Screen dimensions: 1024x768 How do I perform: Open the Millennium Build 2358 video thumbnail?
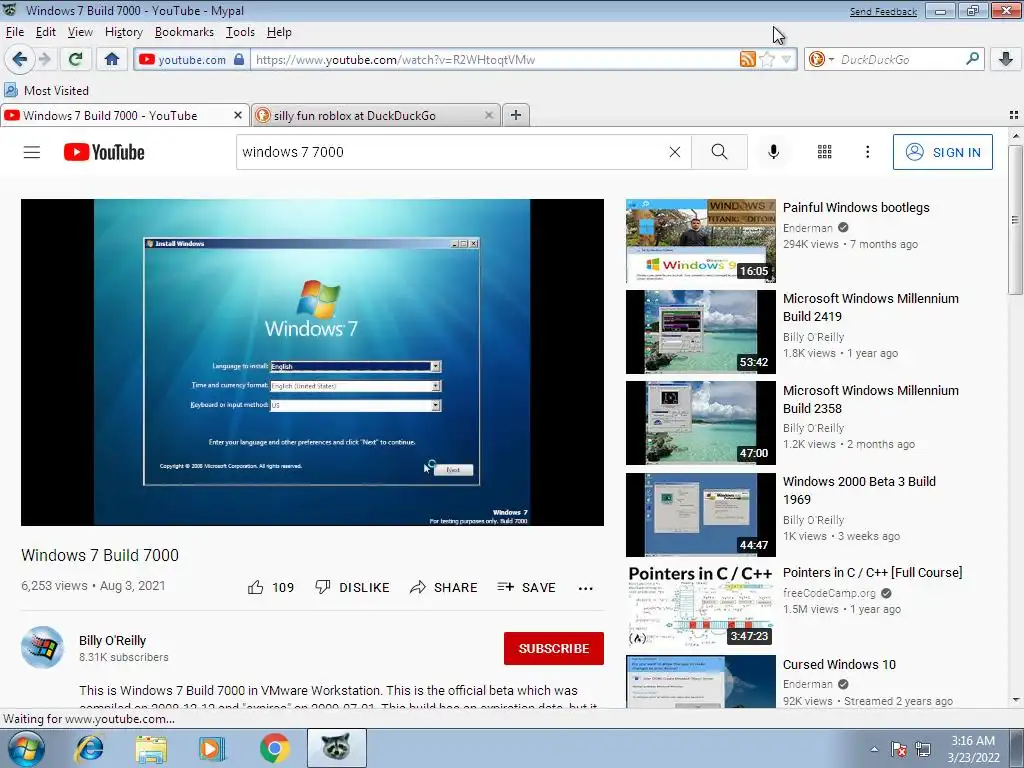tap(701, 423)
